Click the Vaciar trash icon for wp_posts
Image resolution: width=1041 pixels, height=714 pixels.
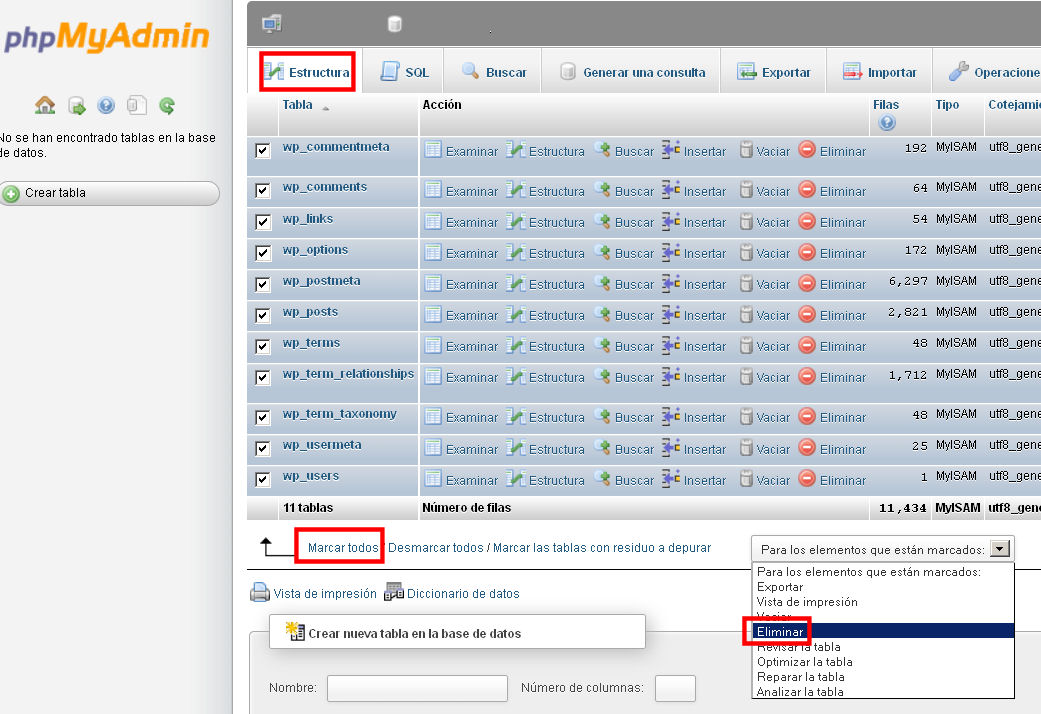(x=746, y=314)
